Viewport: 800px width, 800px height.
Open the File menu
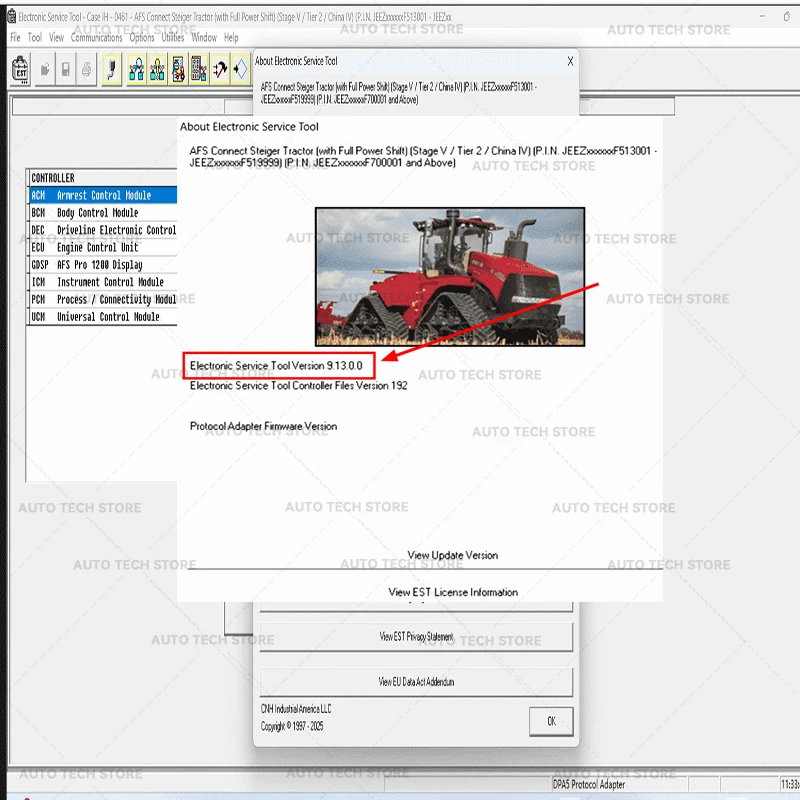(15, 37)
